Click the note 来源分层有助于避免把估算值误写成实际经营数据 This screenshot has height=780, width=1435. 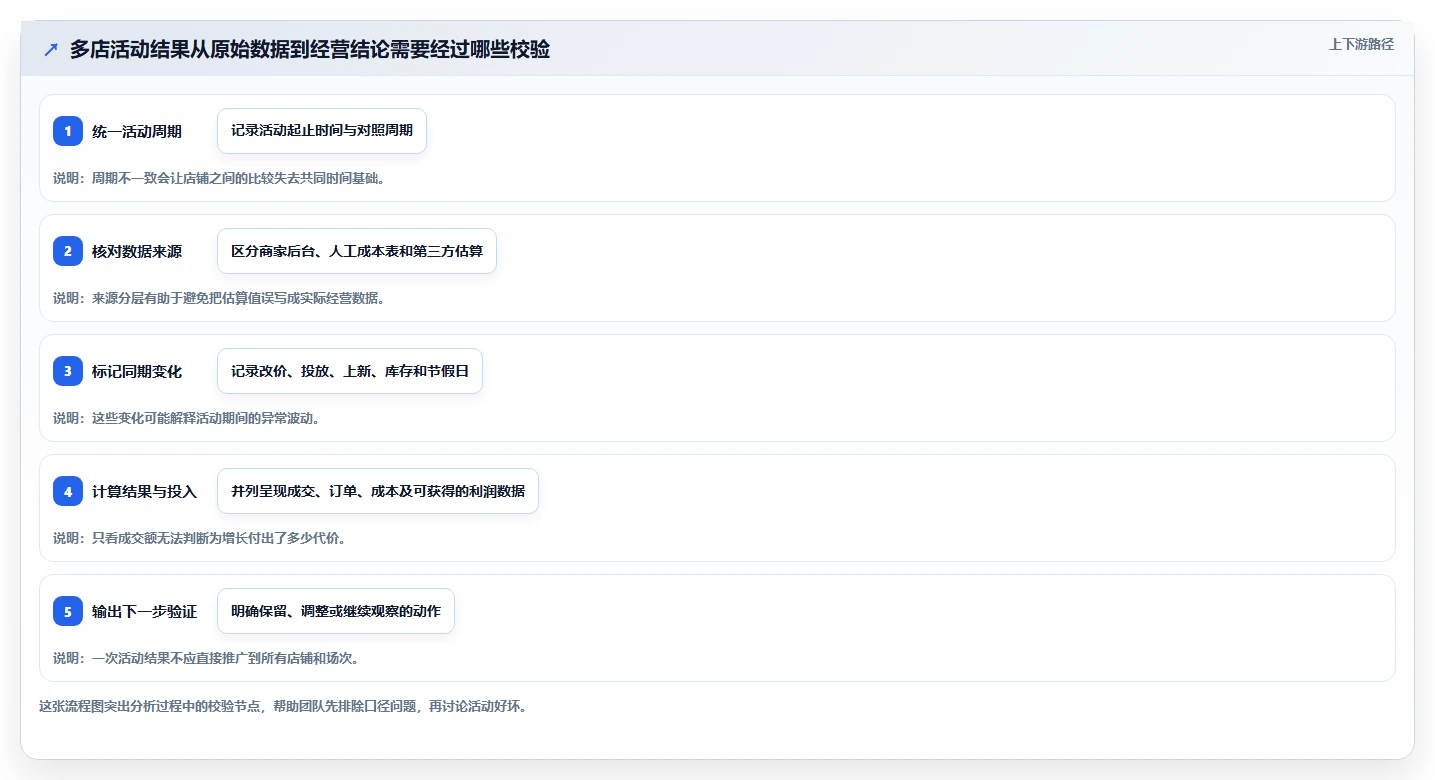pyautogui.click(x=219, y=298)
